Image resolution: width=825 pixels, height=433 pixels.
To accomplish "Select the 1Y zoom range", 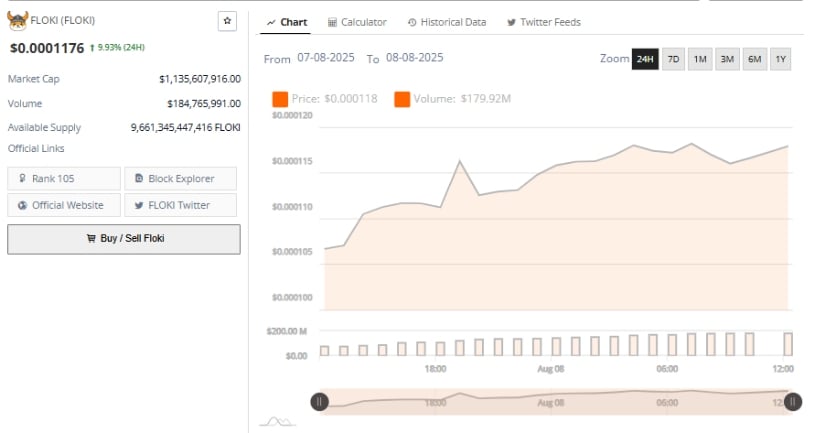I will coord(781,59).
